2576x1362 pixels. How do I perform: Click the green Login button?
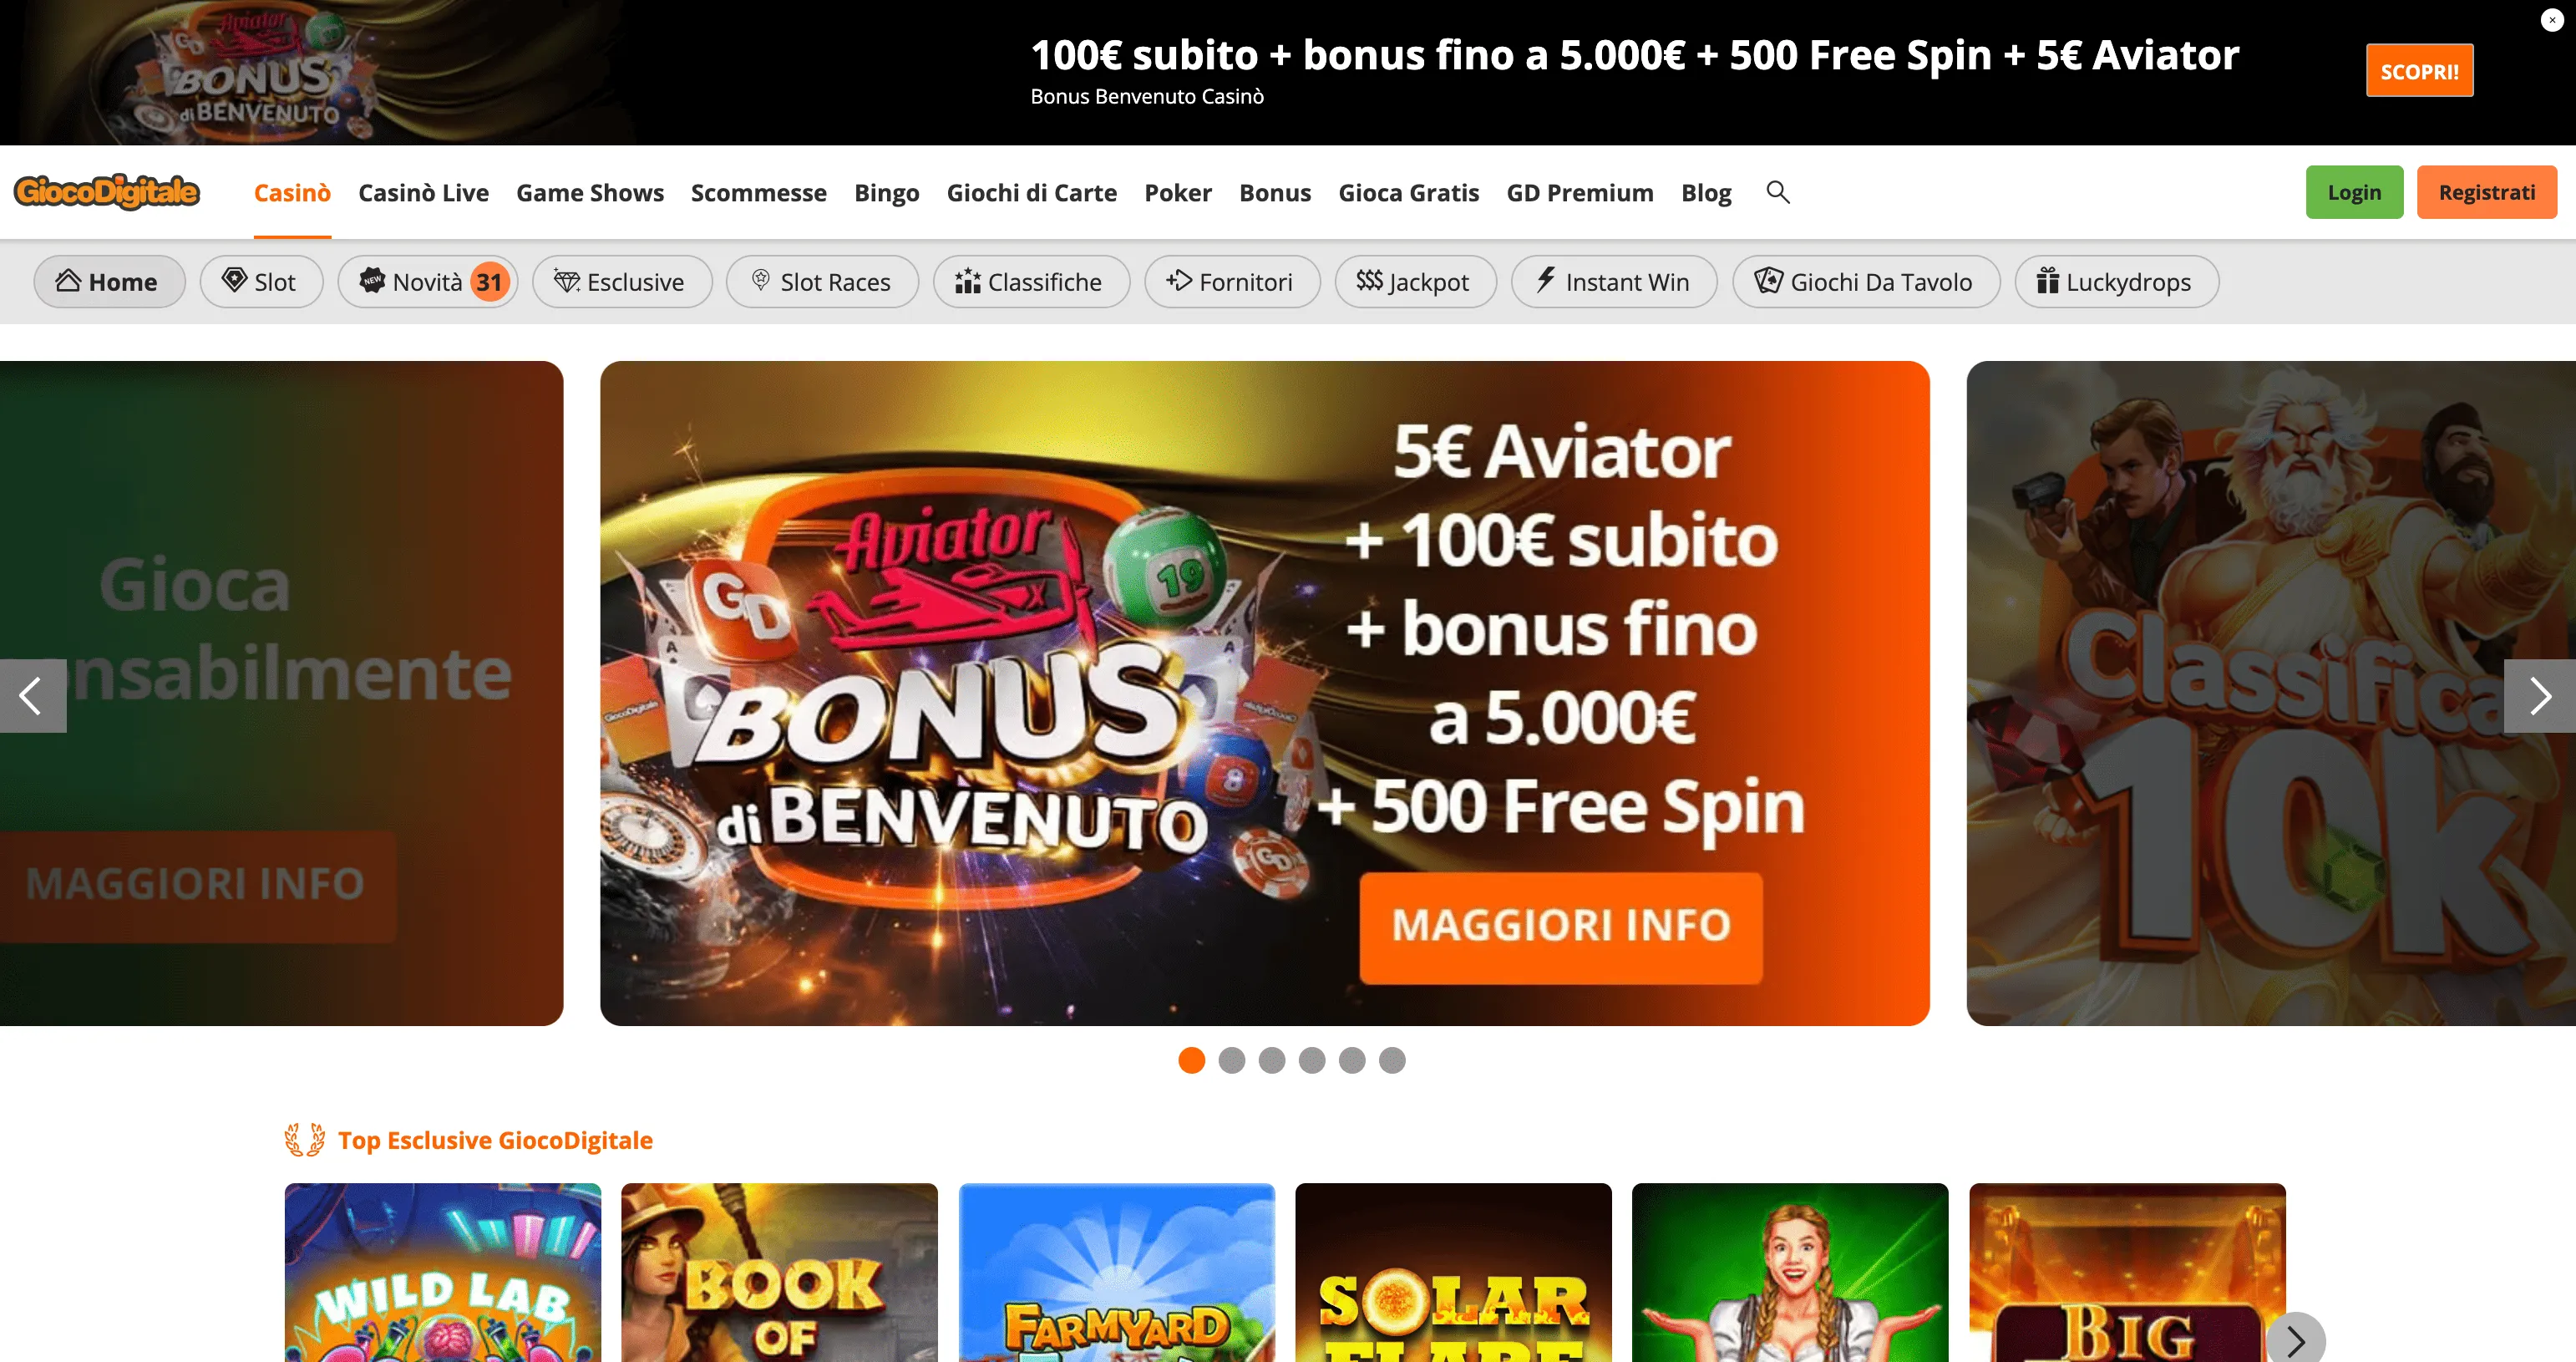point(2354,192)
